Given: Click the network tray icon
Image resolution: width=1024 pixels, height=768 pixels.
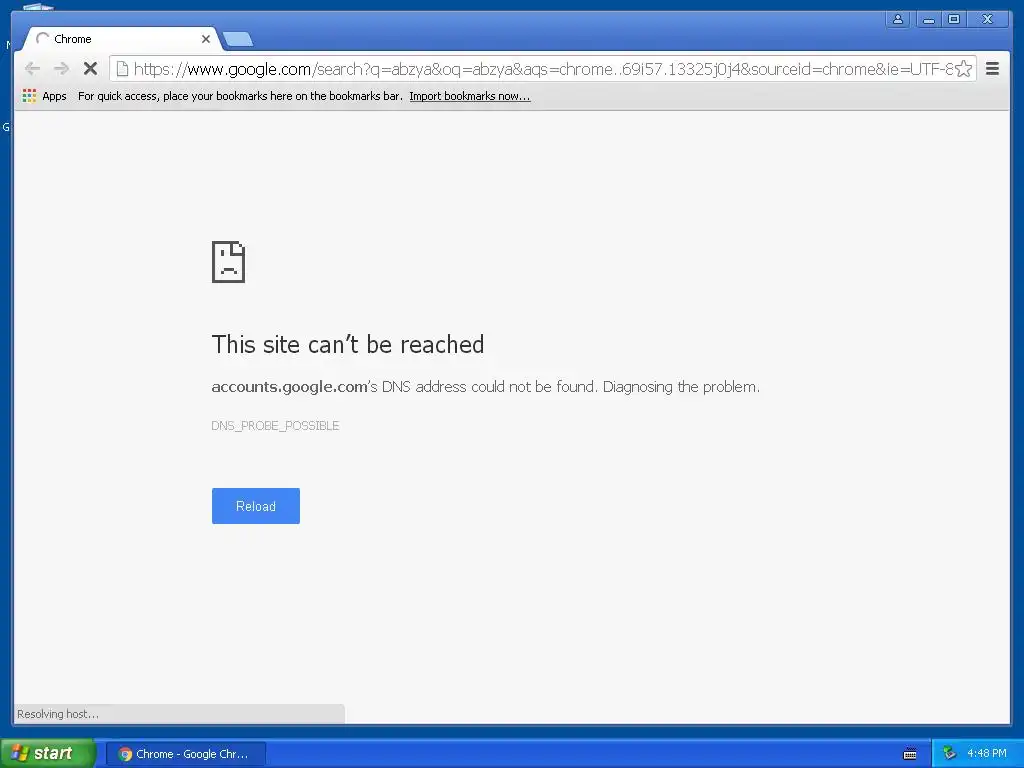Looking at the screenshot, I should (x=949, y=754).
